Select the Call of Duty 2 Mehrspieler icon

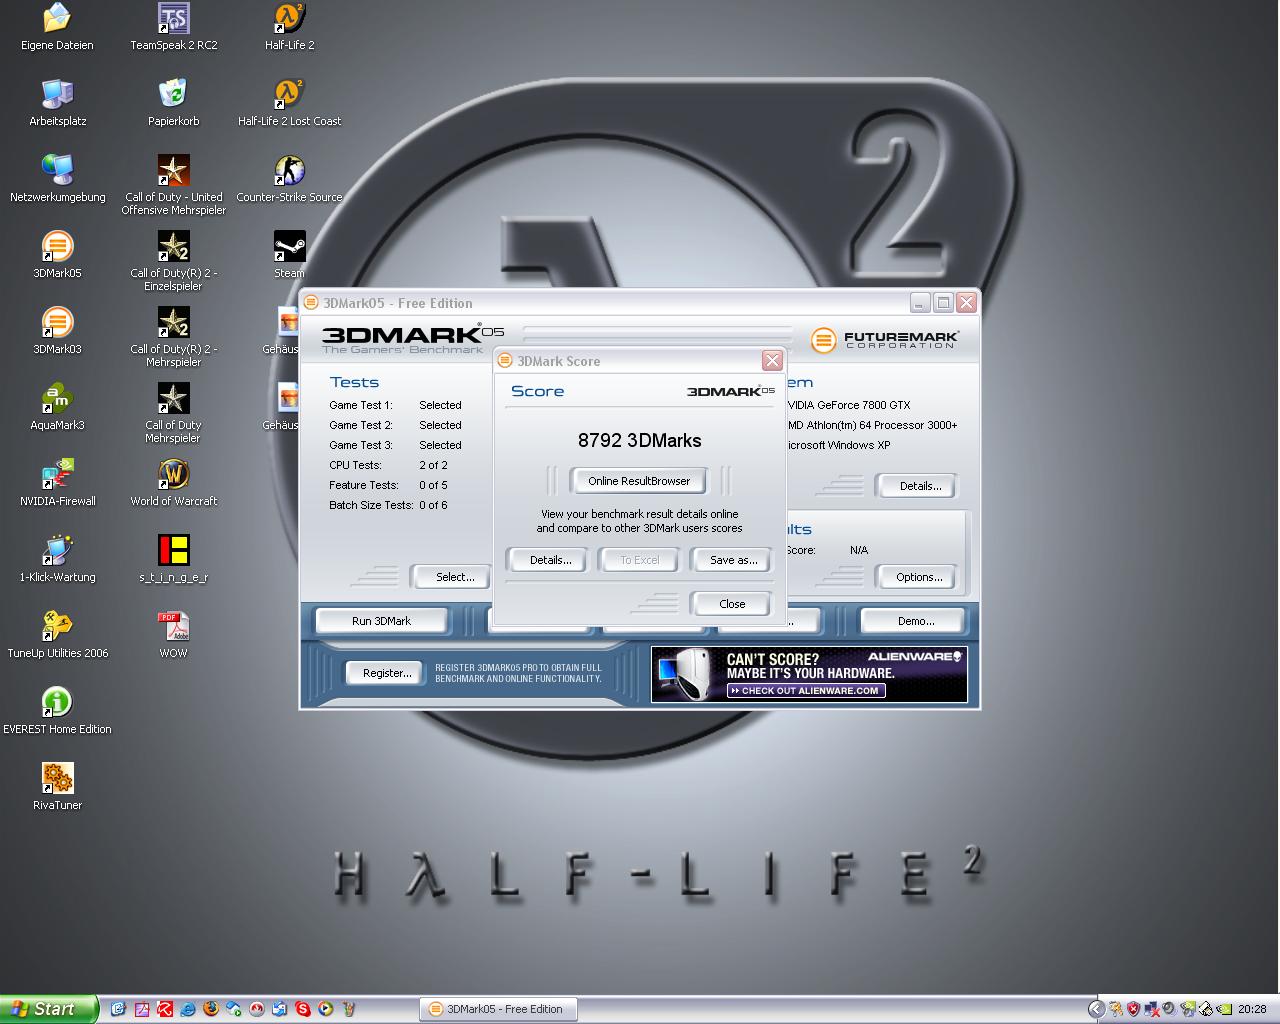point(173,338)
